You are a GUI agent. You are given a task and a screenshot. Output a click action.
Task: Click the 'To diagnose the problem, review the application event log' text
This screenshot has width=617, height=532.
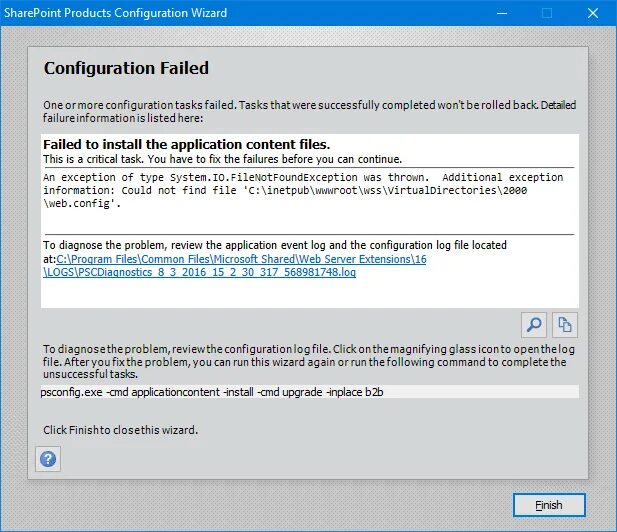pos(275,245)
